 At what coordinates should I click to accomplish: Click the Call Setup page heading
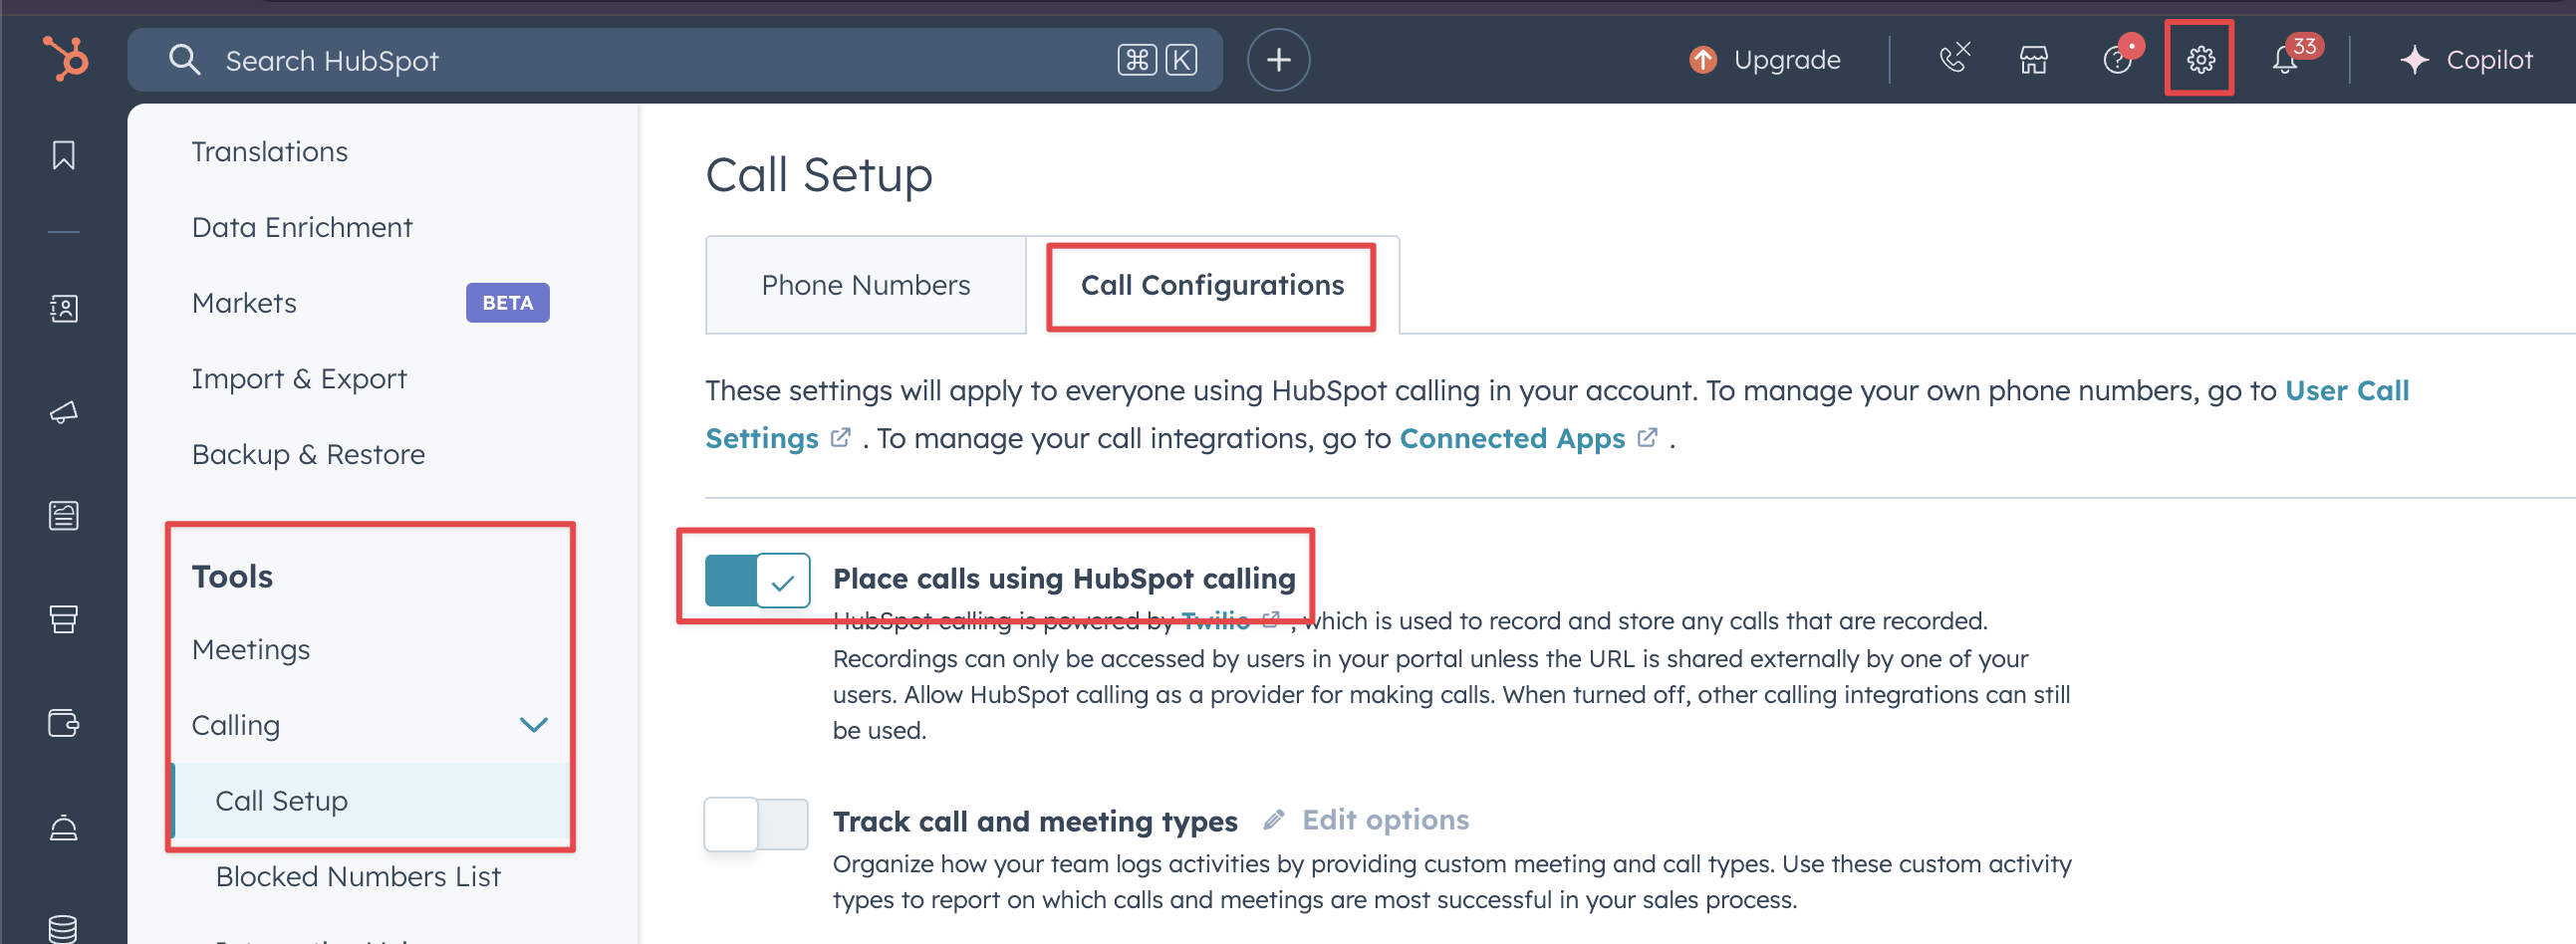(819, 175)
